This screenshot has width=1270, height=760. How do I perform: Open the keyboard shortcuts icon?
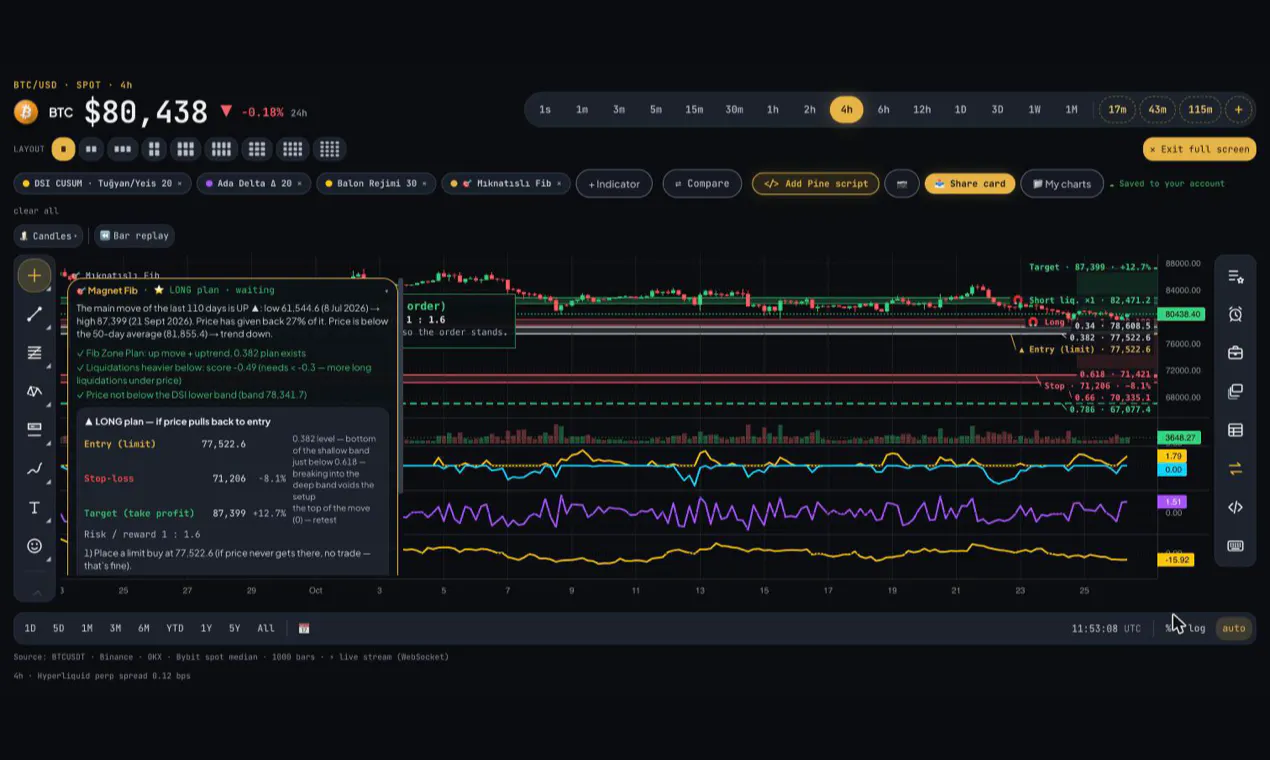point(1235,546)
